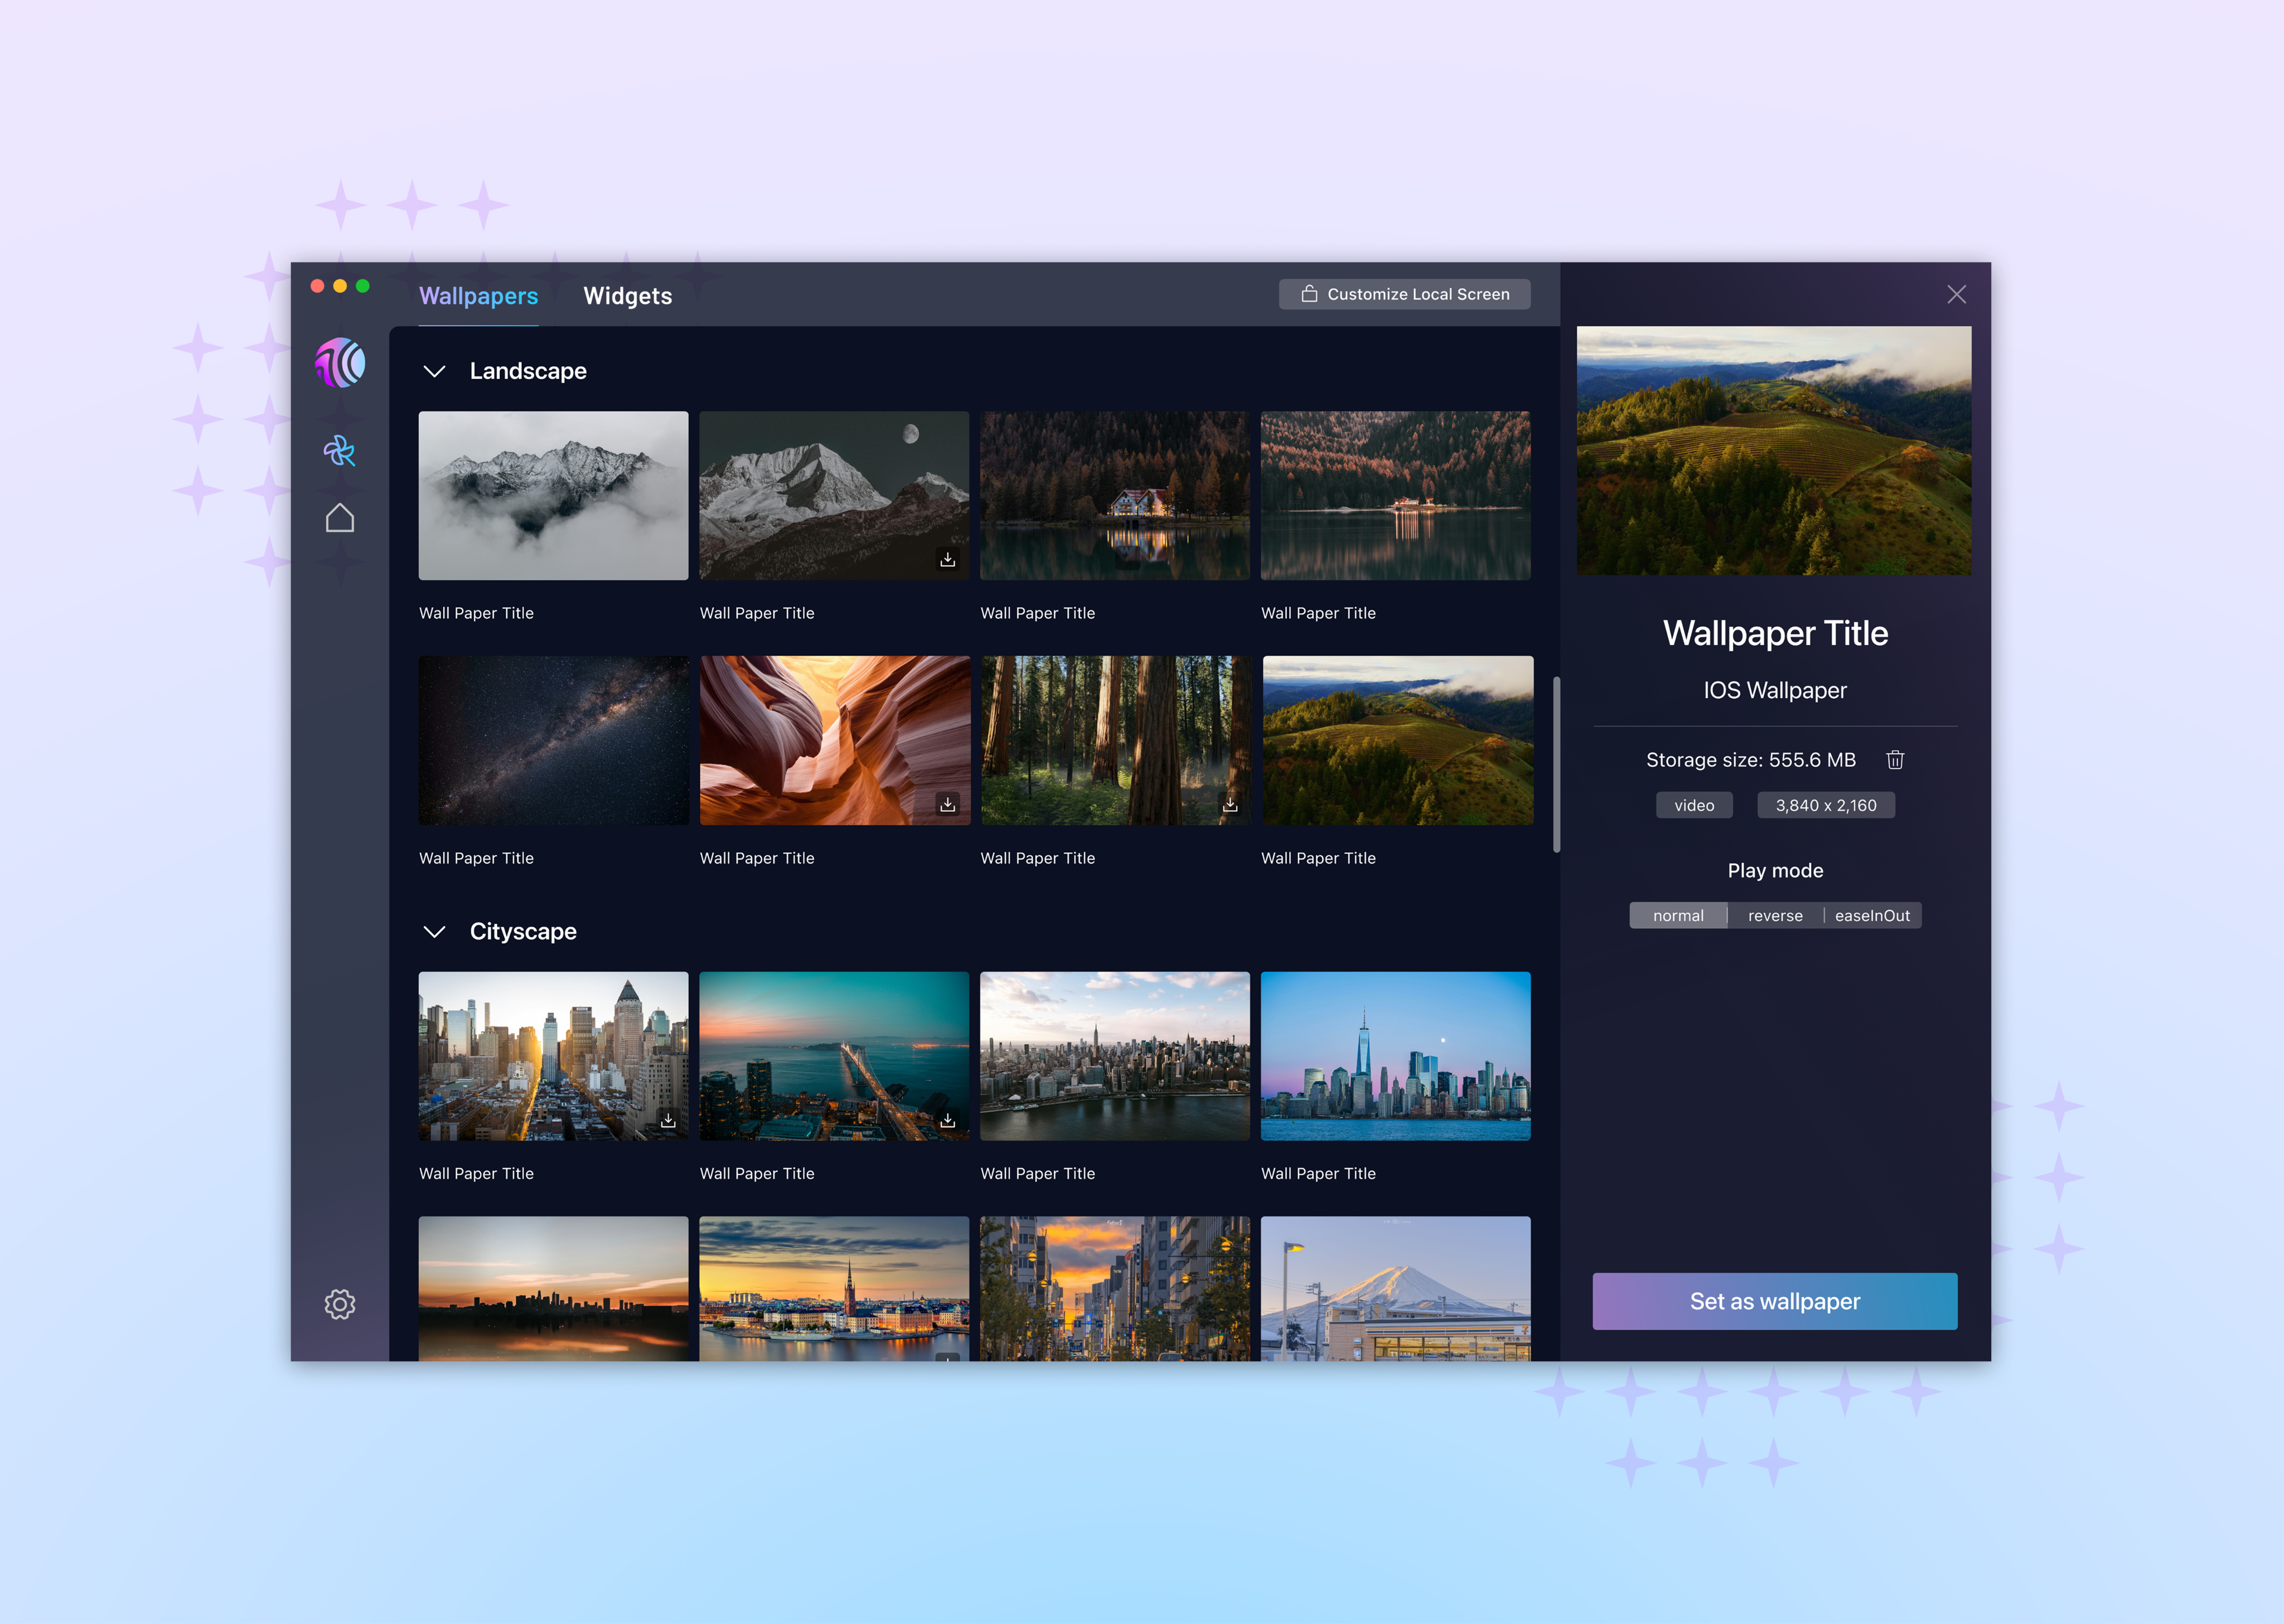The height and width of the screenshot is (1624, 2284).
Task: Open the Home icon in sidebar
Action: tap(339, 518)
